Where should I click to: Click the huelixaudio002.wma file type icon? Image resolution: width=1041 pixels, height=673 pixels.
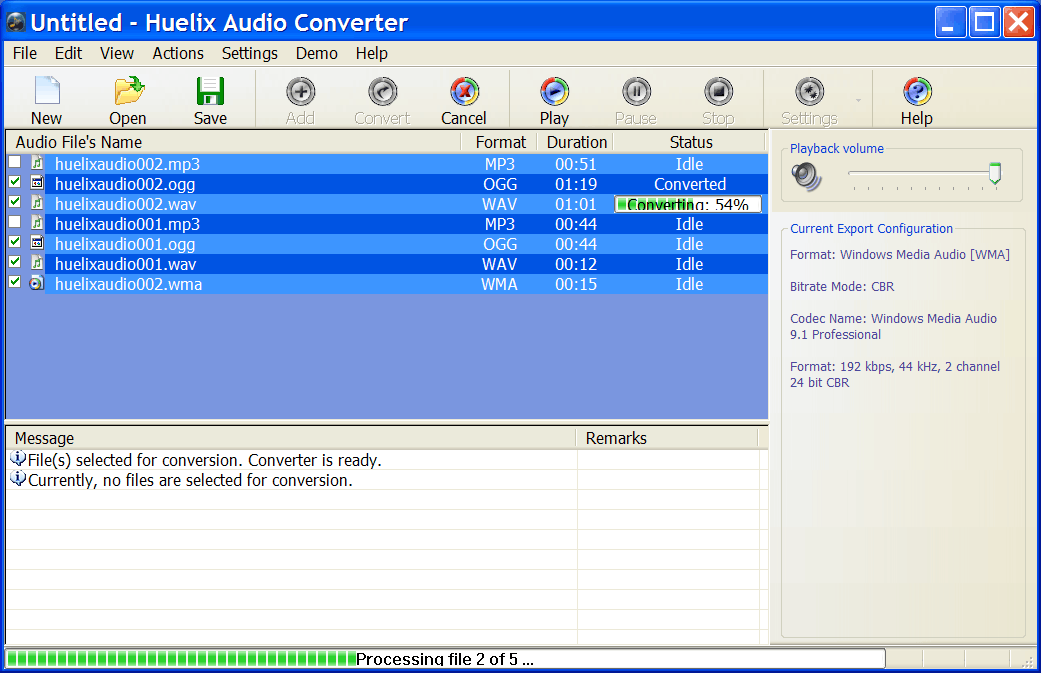pyautogui.click(x=36, y=284)
